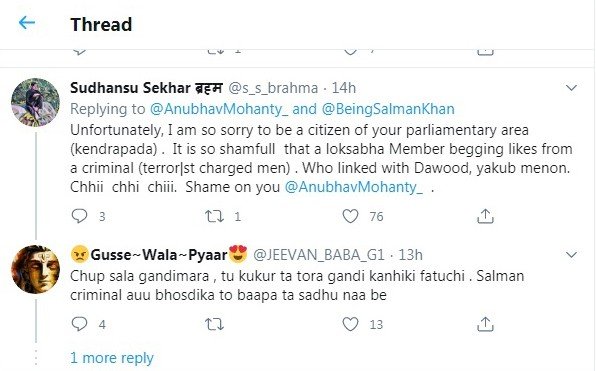Screen dimensions: 596x371
Task: Like the tweet with 13 likes
Action: tap(350, 324)
